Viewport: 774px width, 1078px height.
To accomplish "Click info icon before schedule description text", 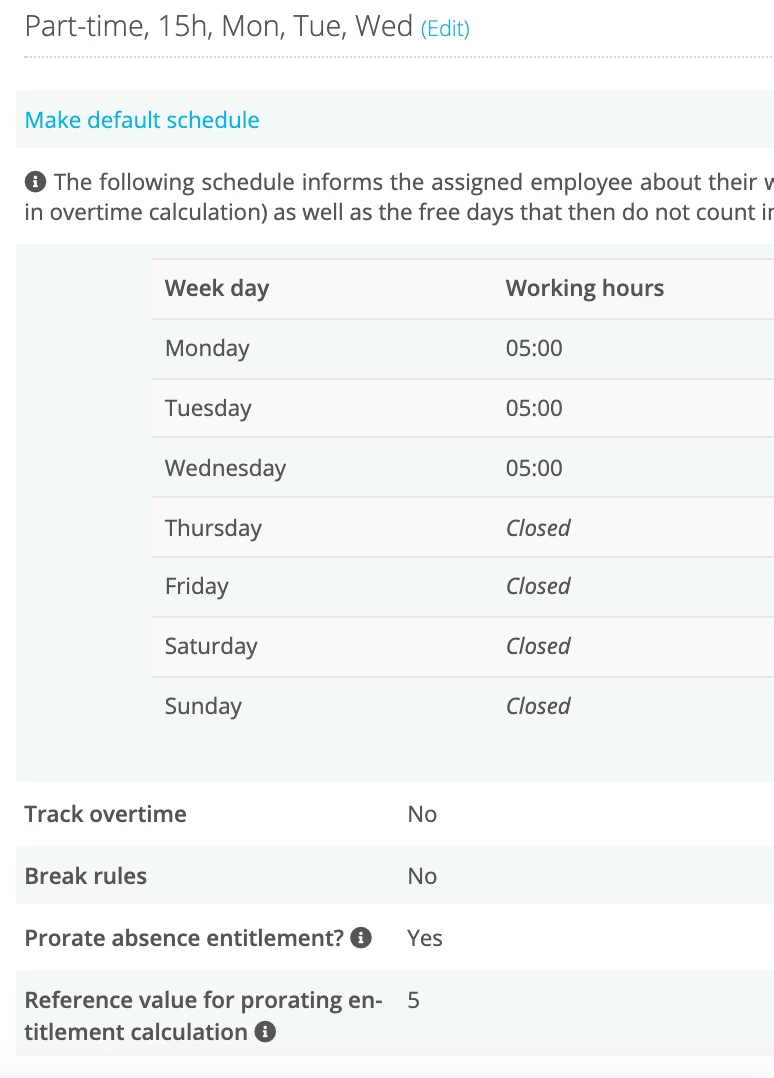I will coord(35,182).
